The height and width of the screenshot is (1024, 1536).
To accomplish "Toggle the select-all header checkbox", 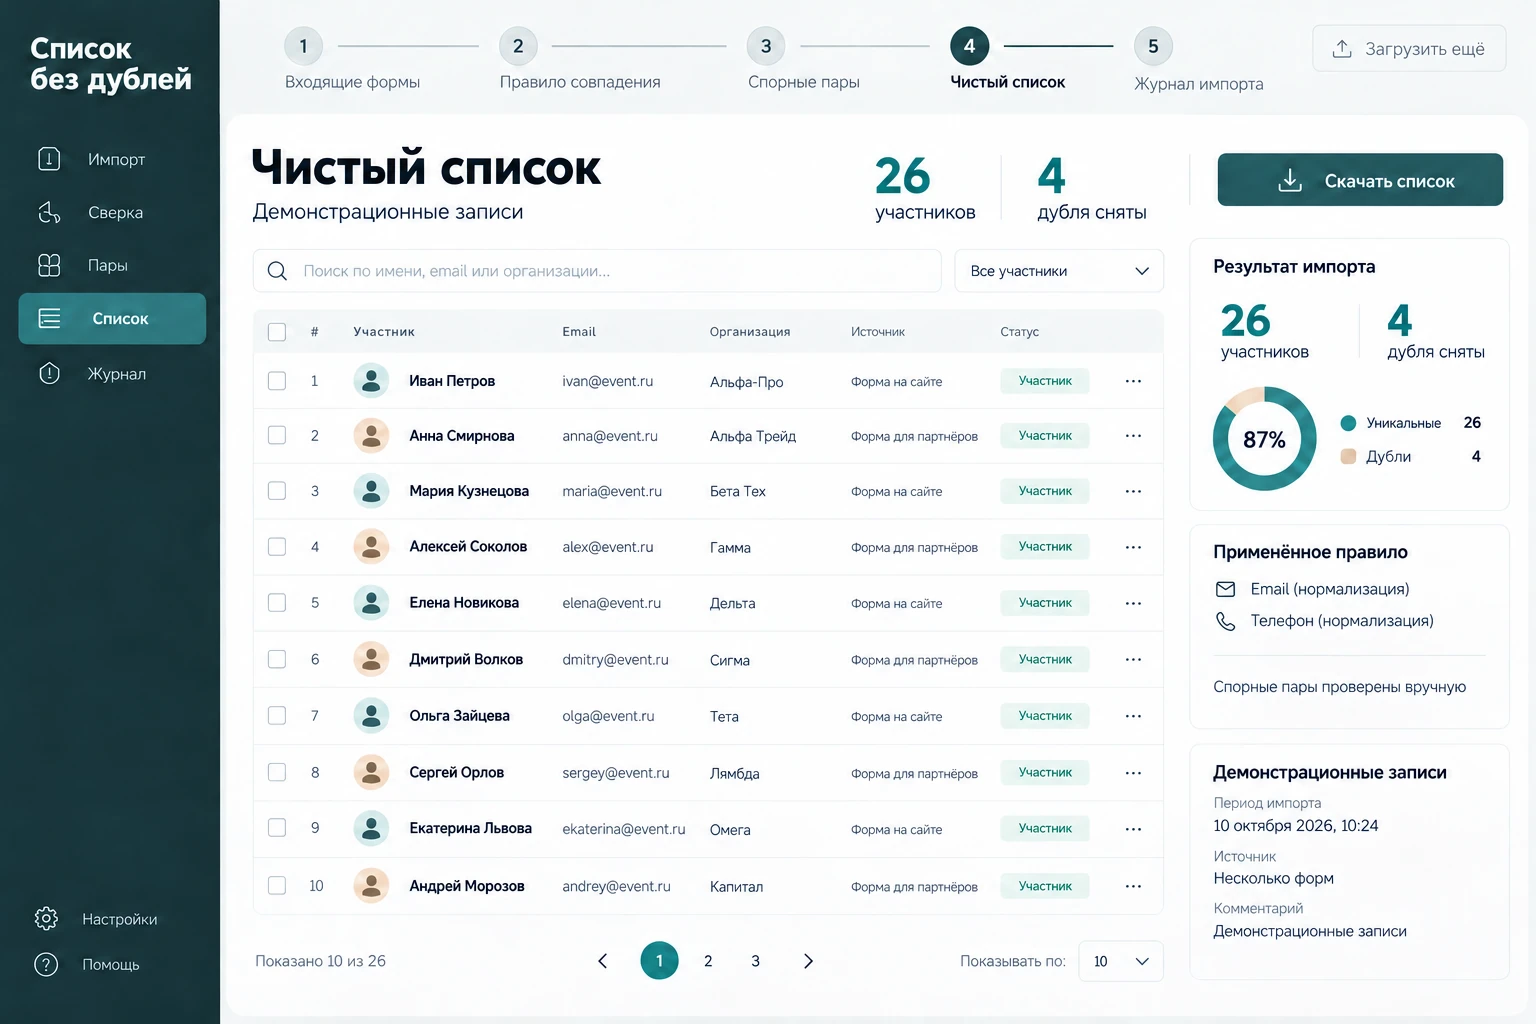I will pyautogui.click(x=277, y=332).
